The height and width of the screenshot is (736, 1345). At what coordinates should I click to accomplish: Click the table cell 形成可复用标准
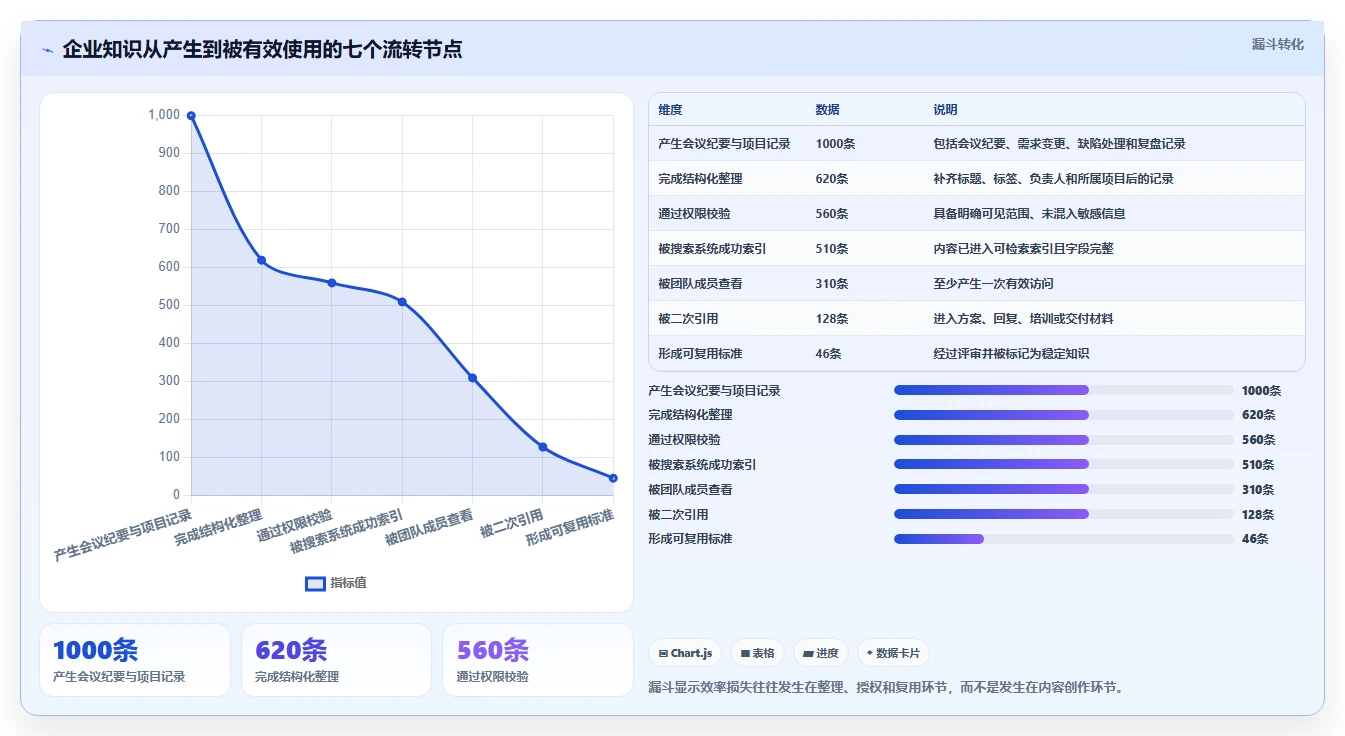700,354
